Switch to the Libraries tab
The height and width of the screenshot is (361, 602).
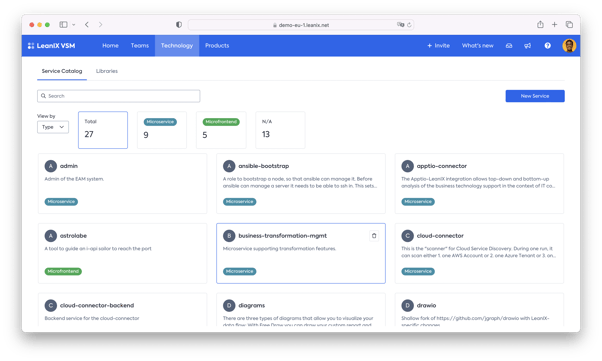click(x=107, y=71)
